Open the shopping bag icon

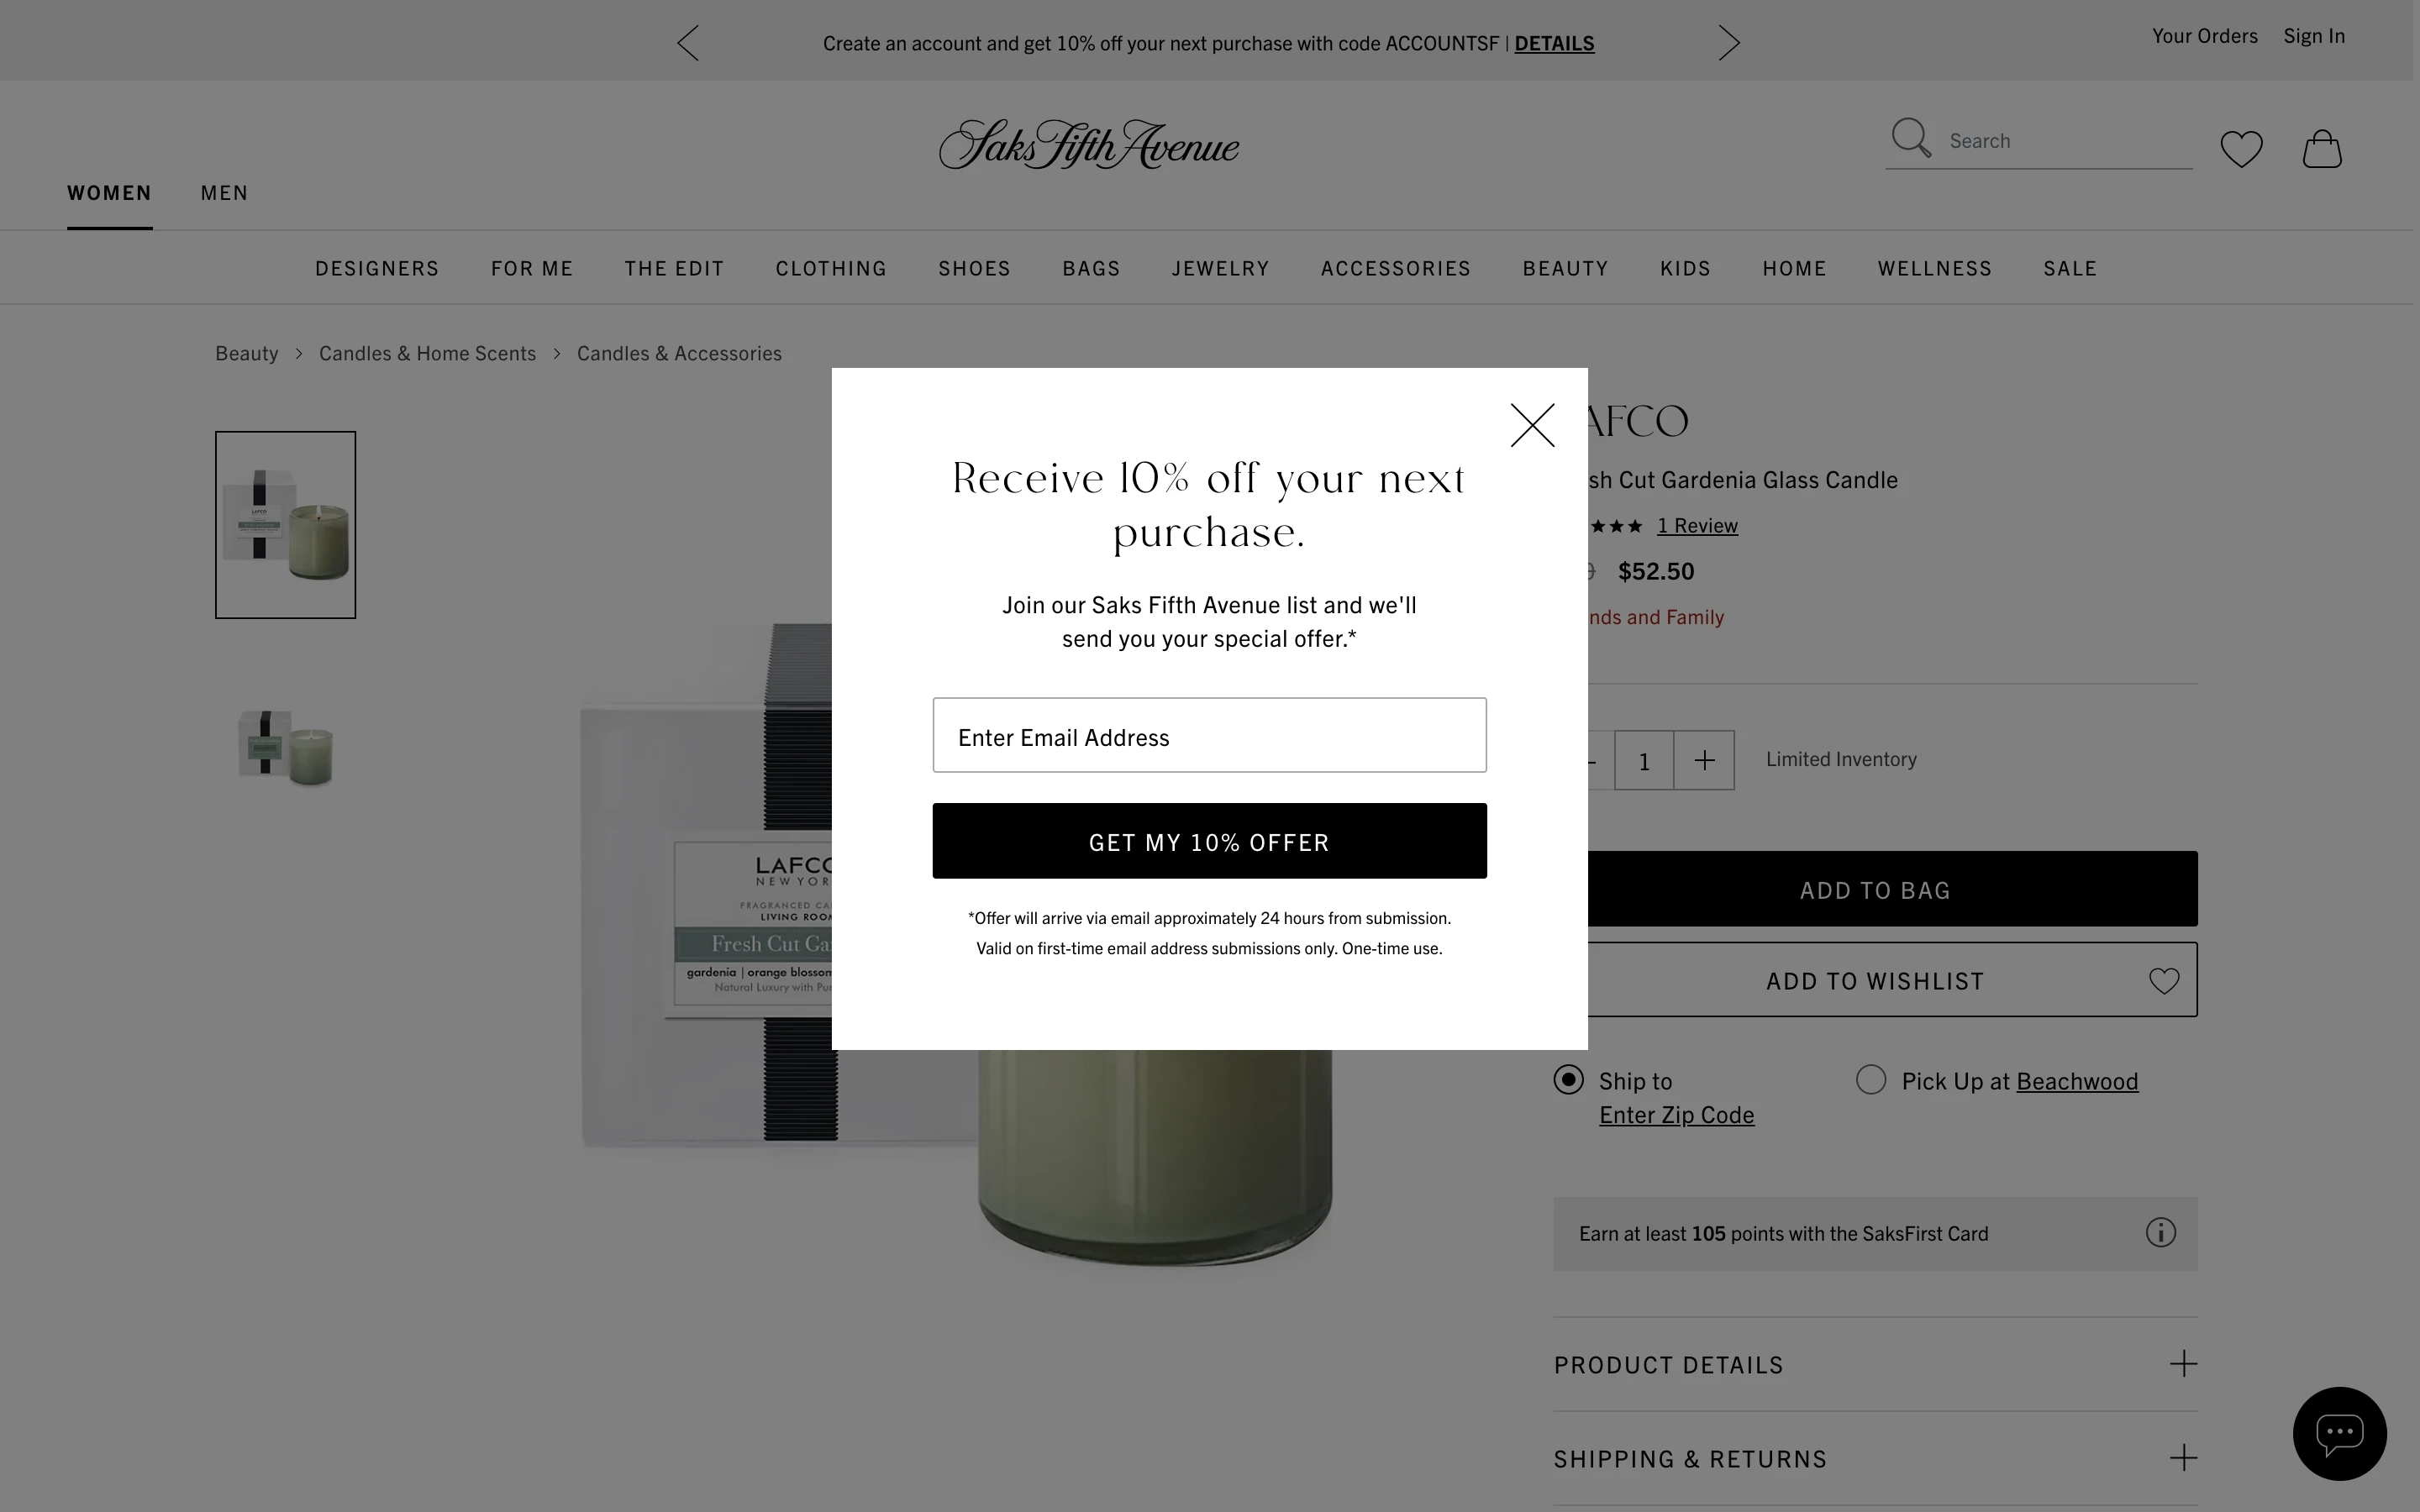(2322, 149)
